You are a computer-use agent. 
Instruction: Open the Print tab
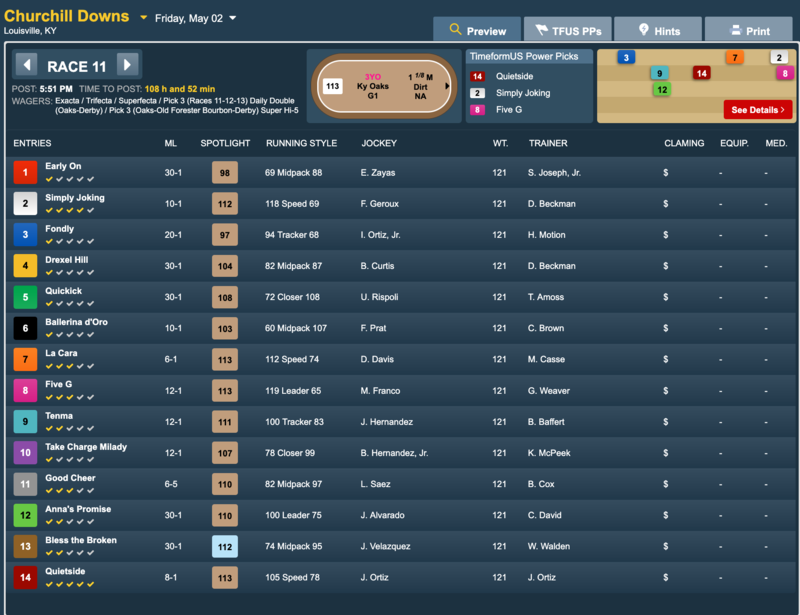pyautogui.click(x=748, y=29)
